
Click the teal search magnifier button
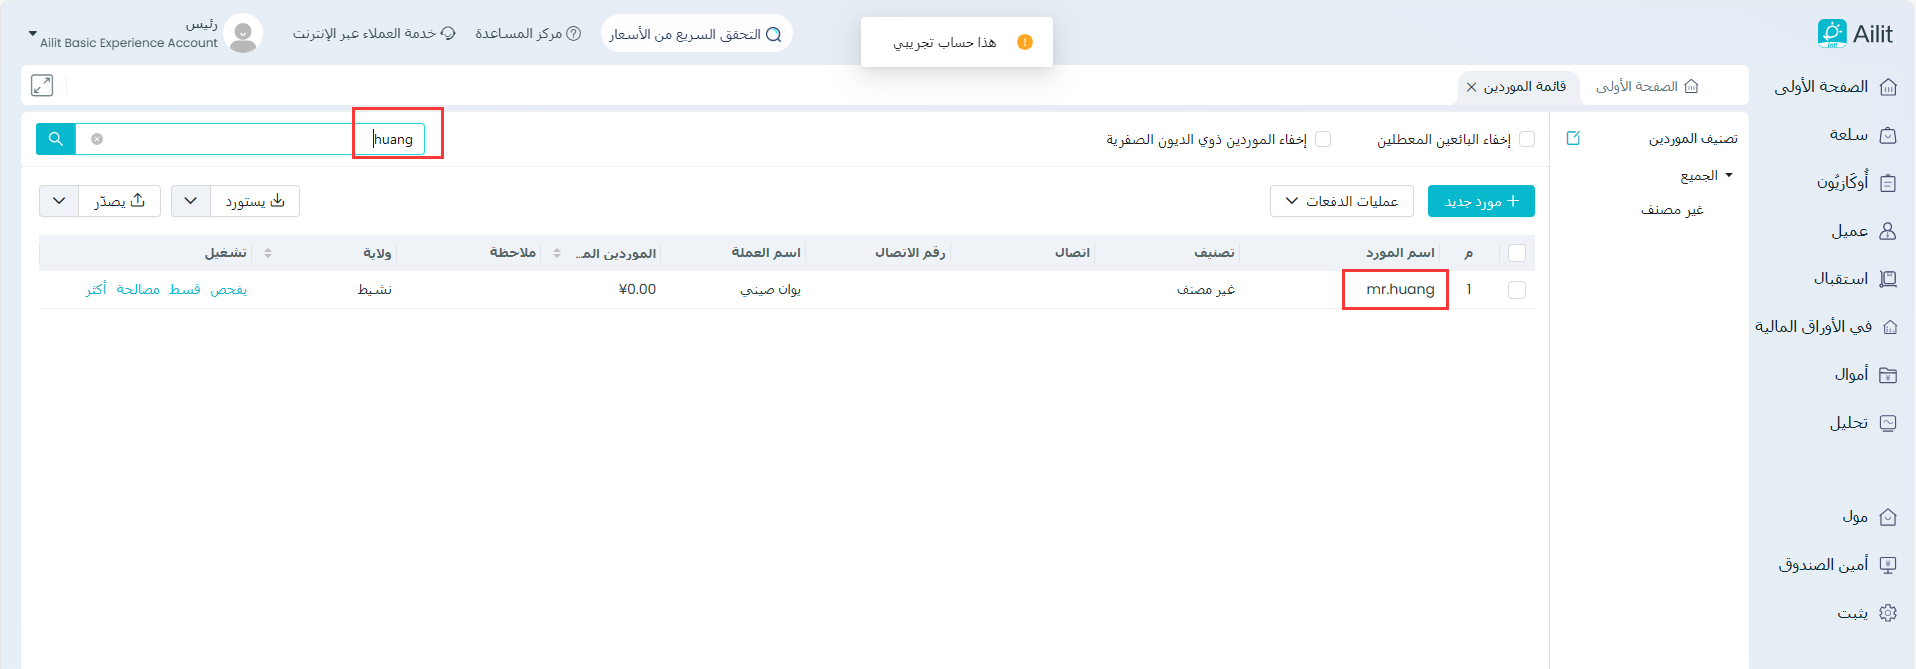coord(56,139)
